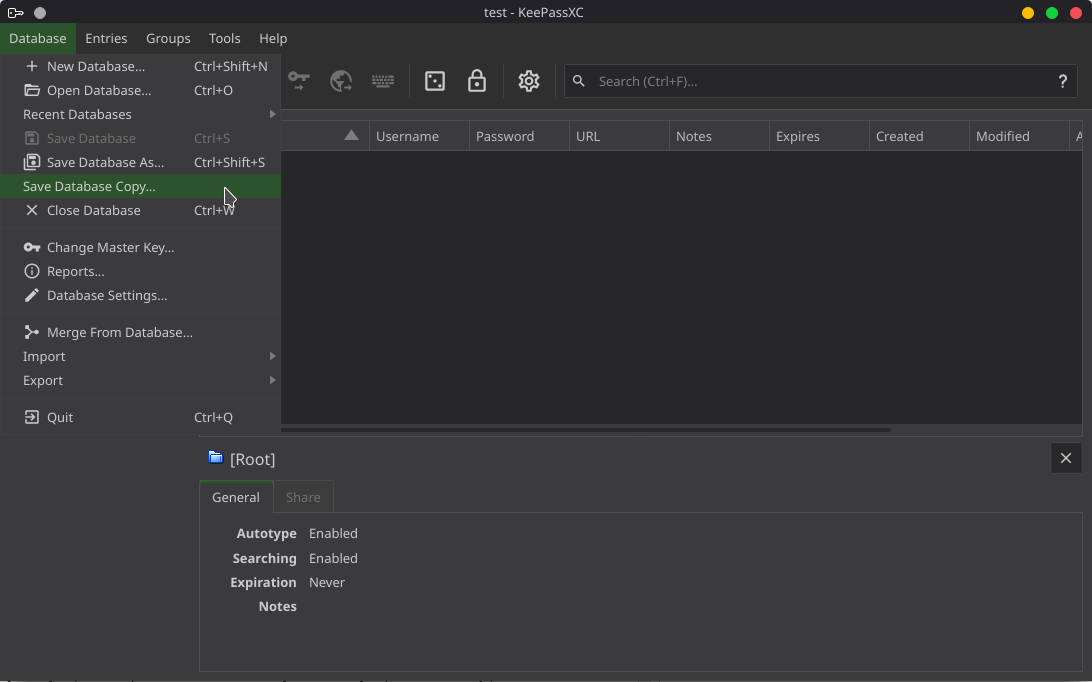
Task: Open the password generator dice icon
Action: (435, 81)
